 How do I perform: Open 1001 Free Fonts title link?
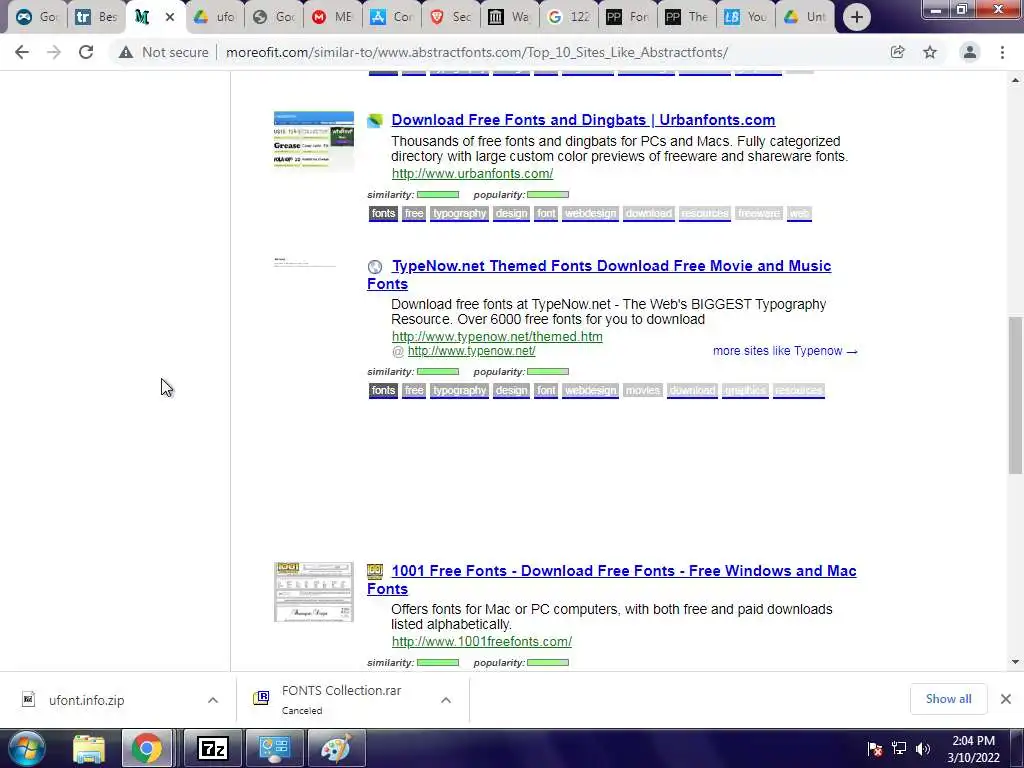coord(611,580)
